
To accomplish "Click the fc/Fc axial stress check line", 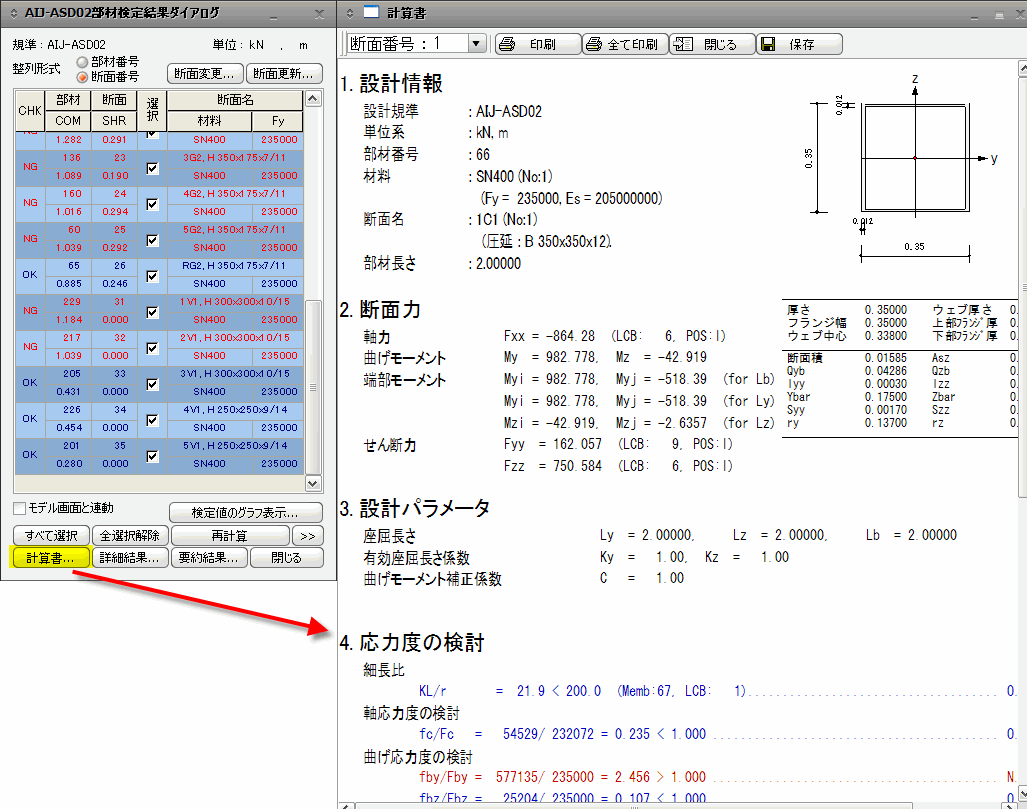I will click(717, 734).
